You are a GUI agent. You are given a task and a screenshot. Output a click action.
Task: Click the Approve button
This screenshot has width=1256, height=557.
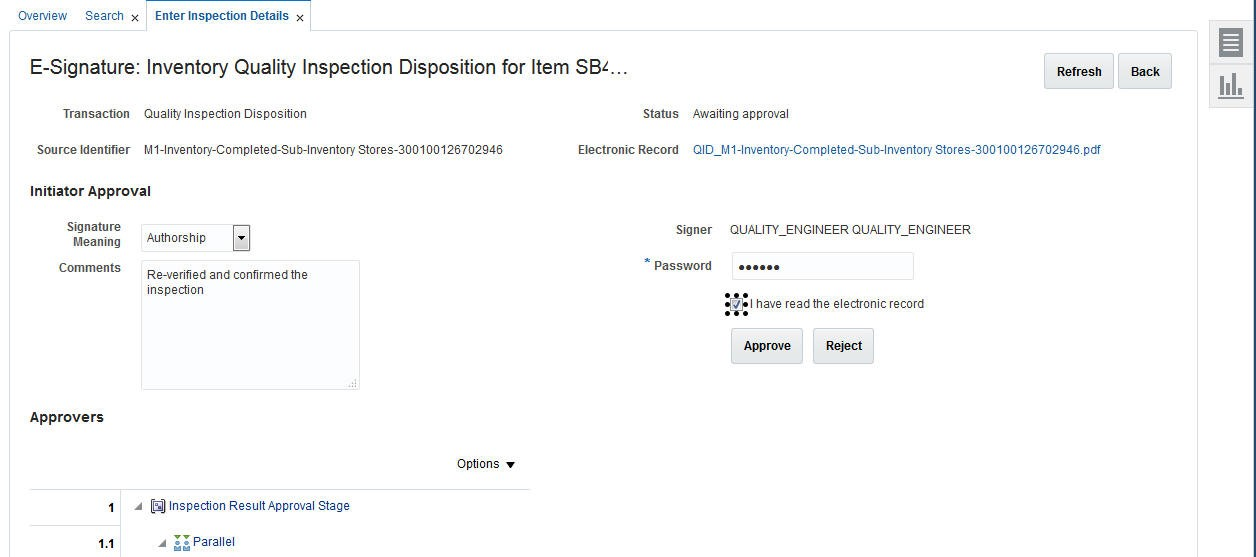[x=767, y=346]
